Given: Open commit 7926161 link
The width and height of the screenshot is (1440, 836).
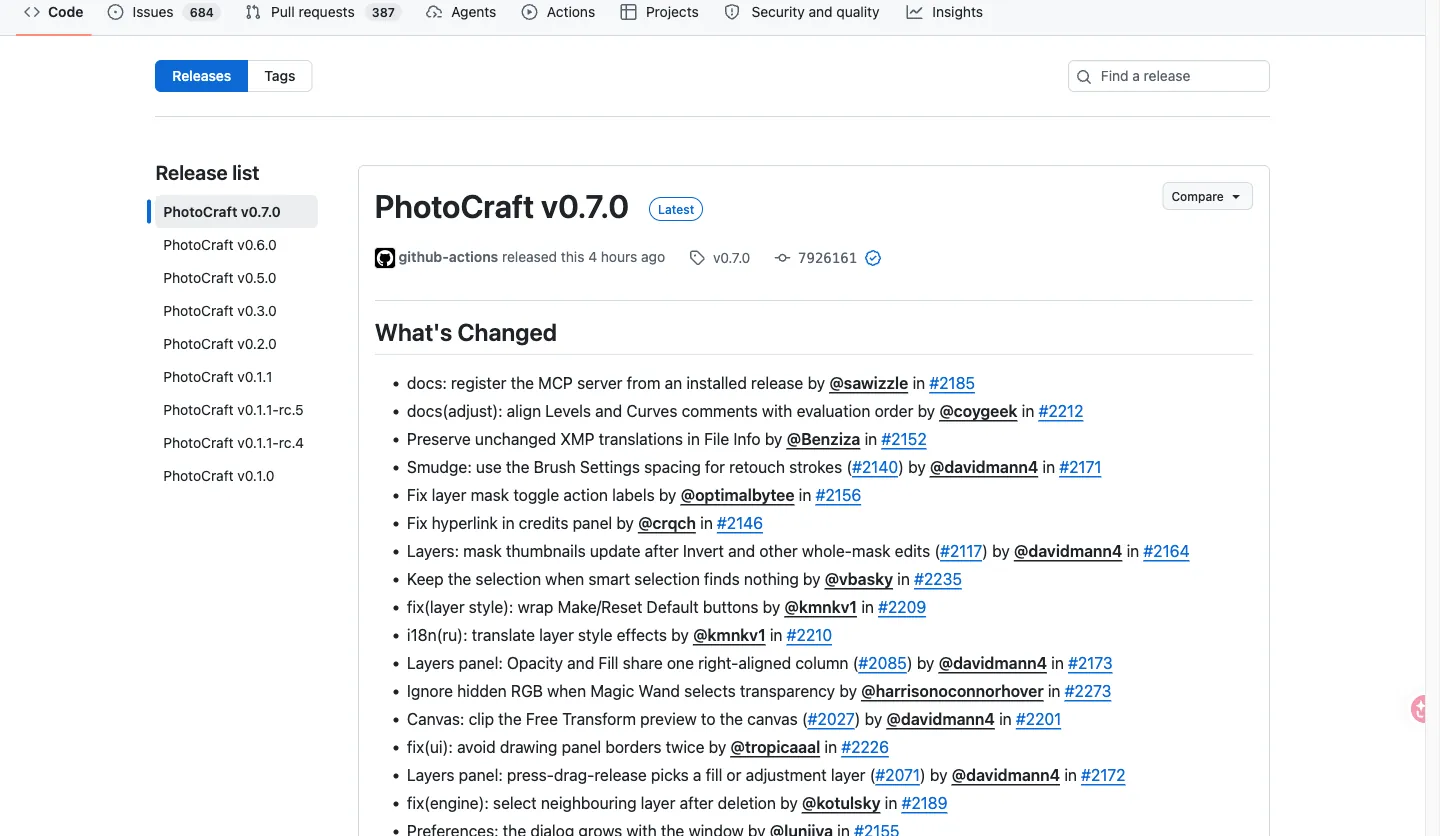Looking at the screenshot, I should (827, 258).
